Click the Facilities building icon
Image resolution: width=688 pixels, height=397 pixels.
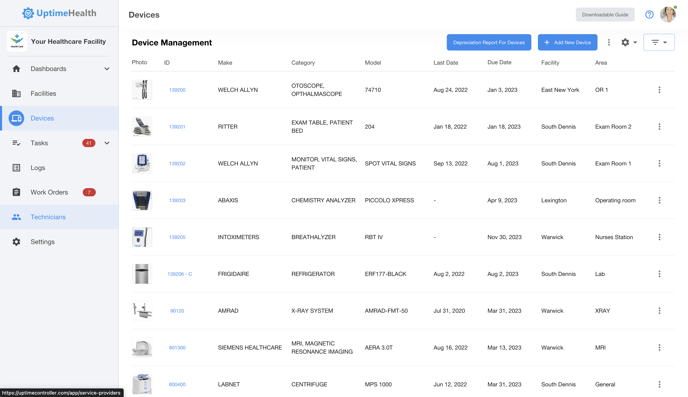[16, 93]
